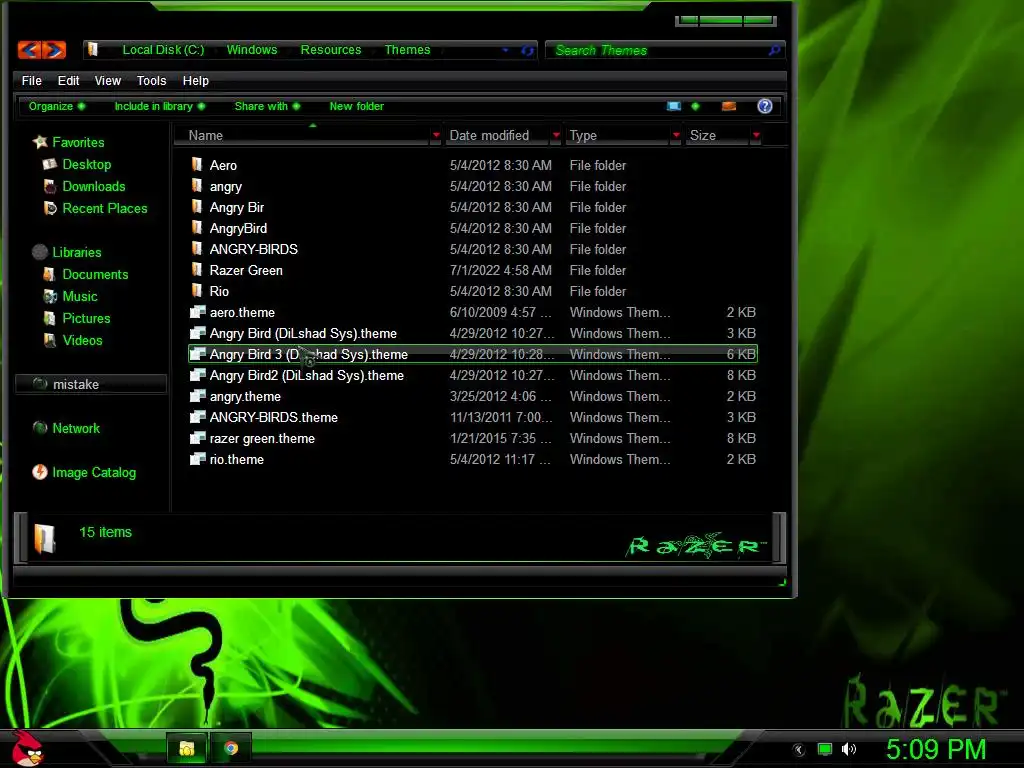Click the Favorites star icon

point(40,142)
